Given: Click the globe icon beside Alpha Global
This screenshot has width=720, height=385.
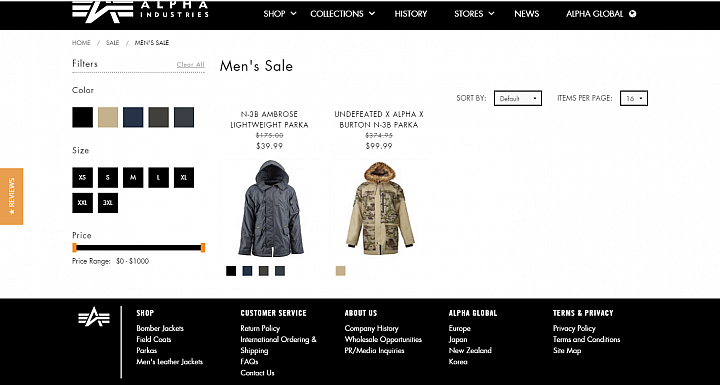Looking at the screenshot, I should [x=633, y=14].
